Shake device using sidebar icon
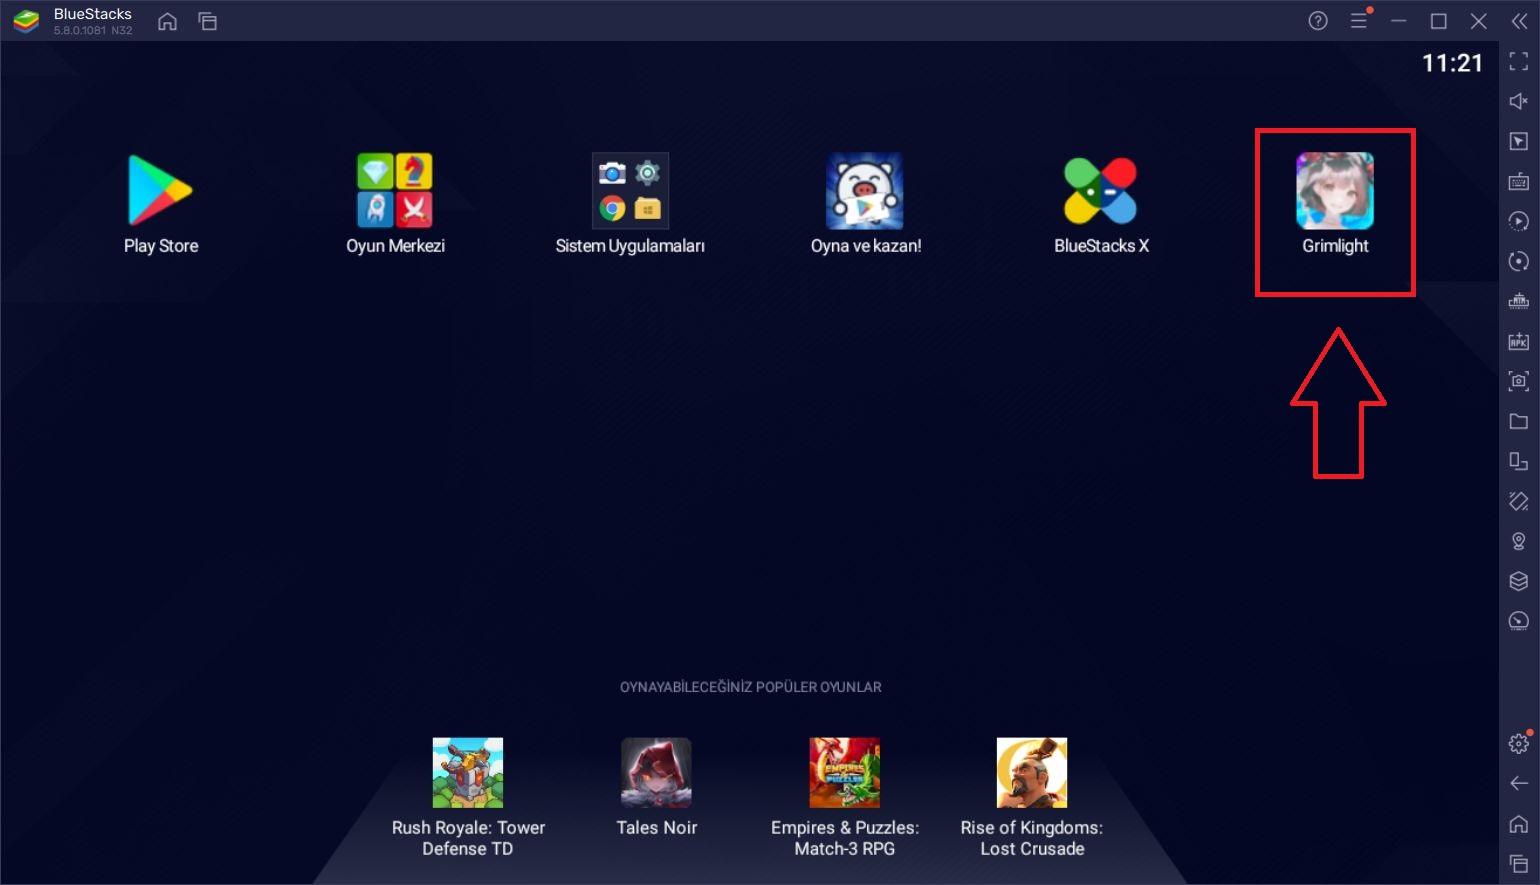This screenshot has width=1540, height=885. click(x=1519, y=501)
